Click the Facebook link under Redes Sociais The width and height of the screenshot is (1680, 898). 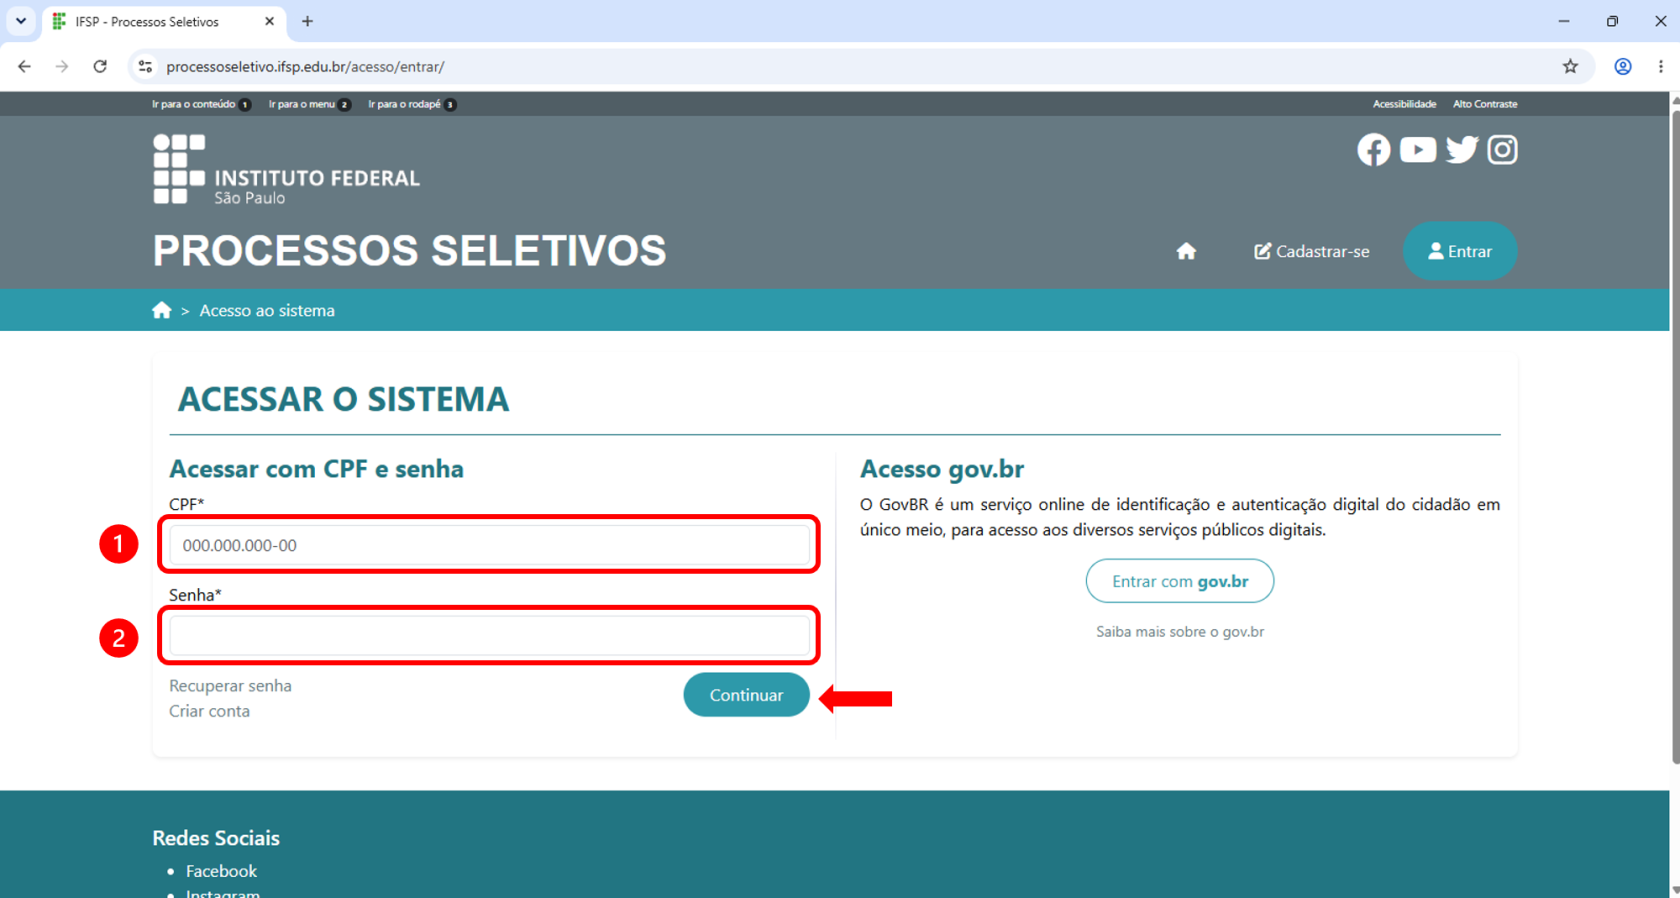[221, 871]
